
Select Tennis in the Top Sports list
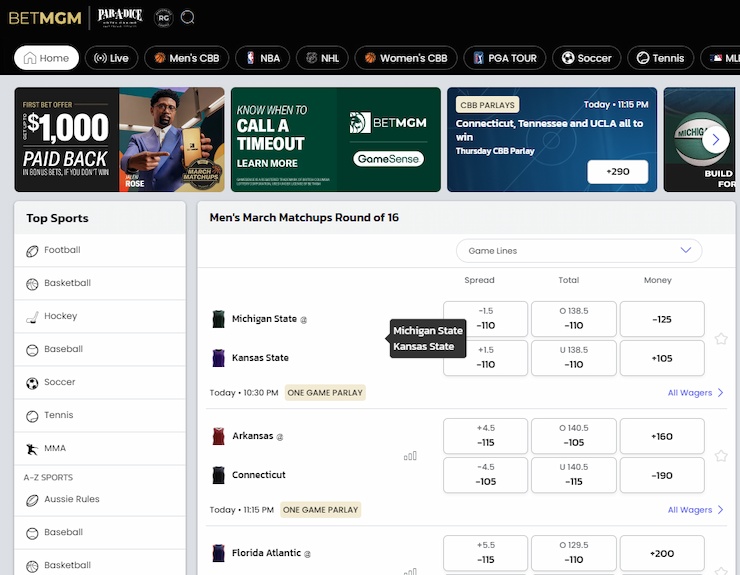coord(100,415)
